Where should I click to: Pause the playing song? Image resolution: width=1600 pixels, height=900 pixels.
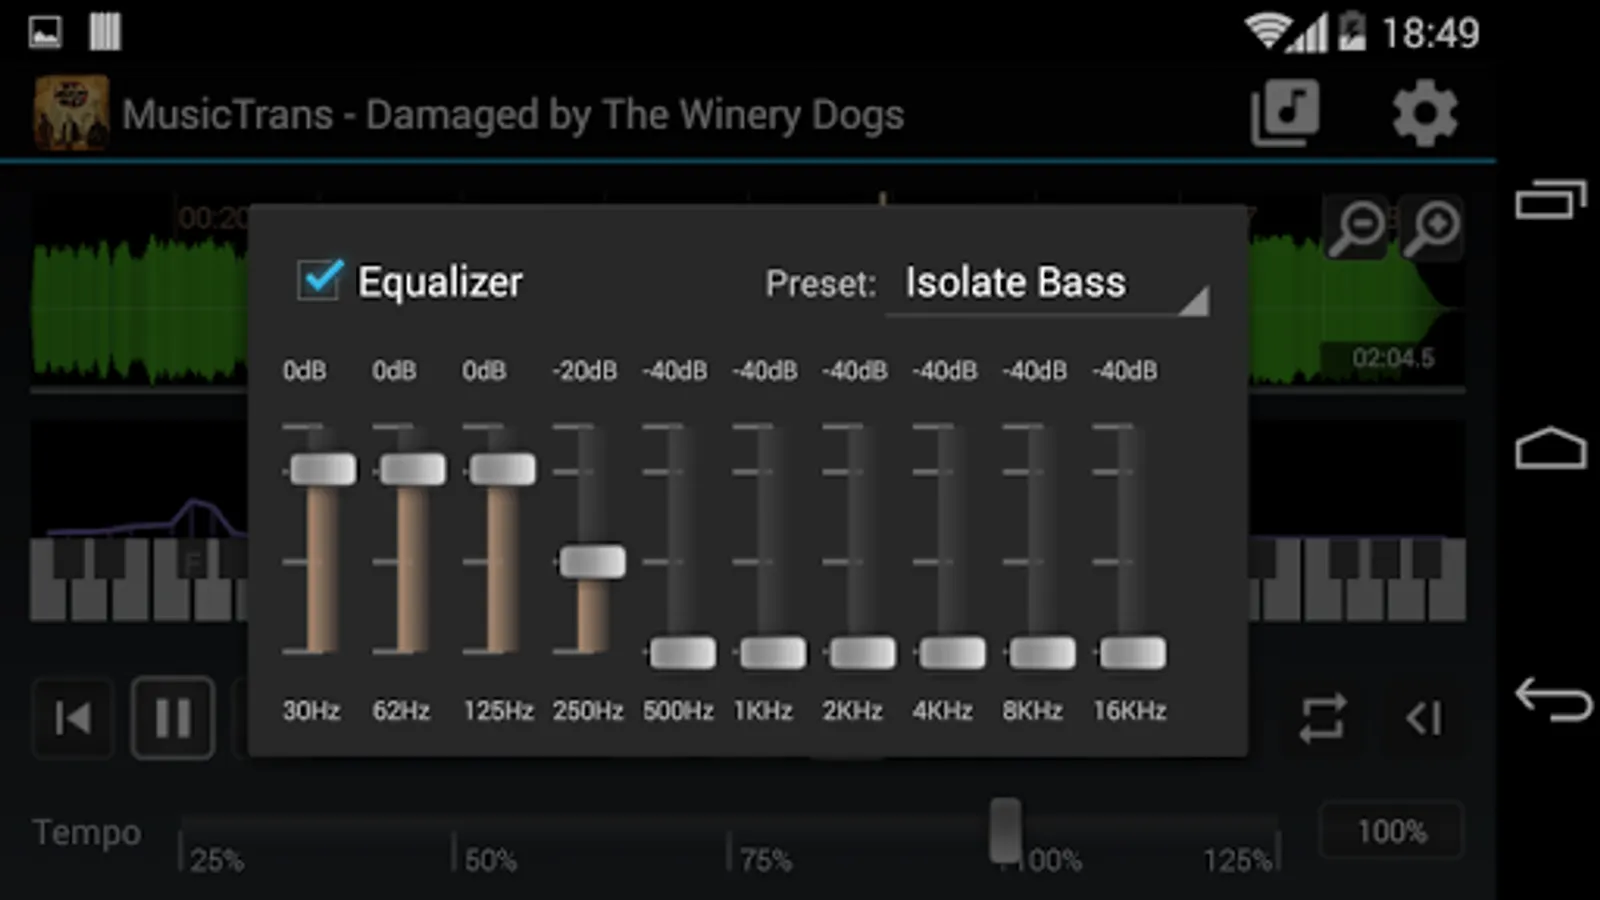pyautogui.click(x=172, y=718)
